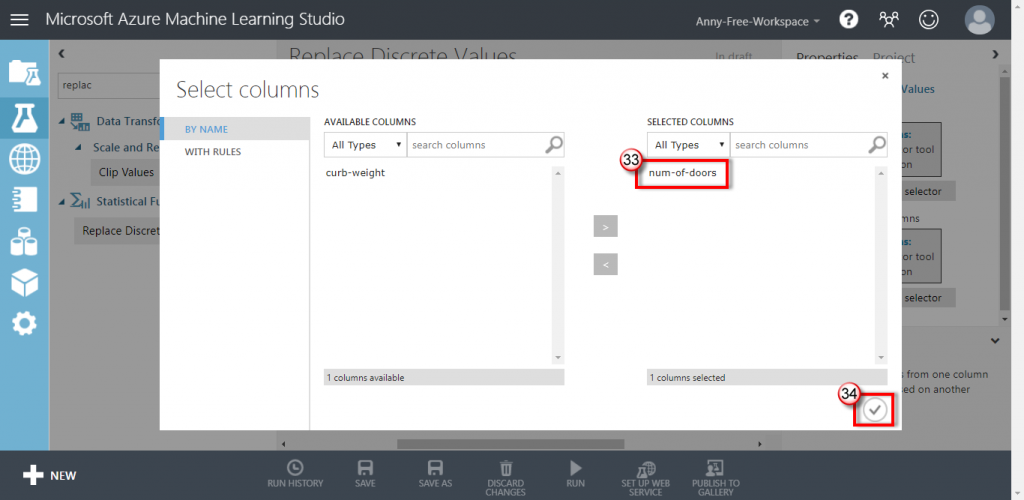1024x500 pixels.
Task: Switch to the Project tab
Action: click(894, 57)
